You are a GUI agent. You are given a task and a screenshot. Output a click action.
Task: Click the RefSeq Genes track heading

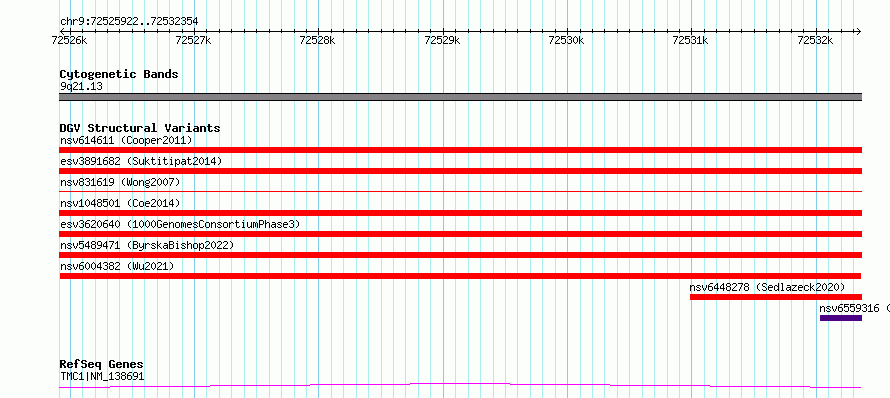pyautogui.click(x=101, y=364)
